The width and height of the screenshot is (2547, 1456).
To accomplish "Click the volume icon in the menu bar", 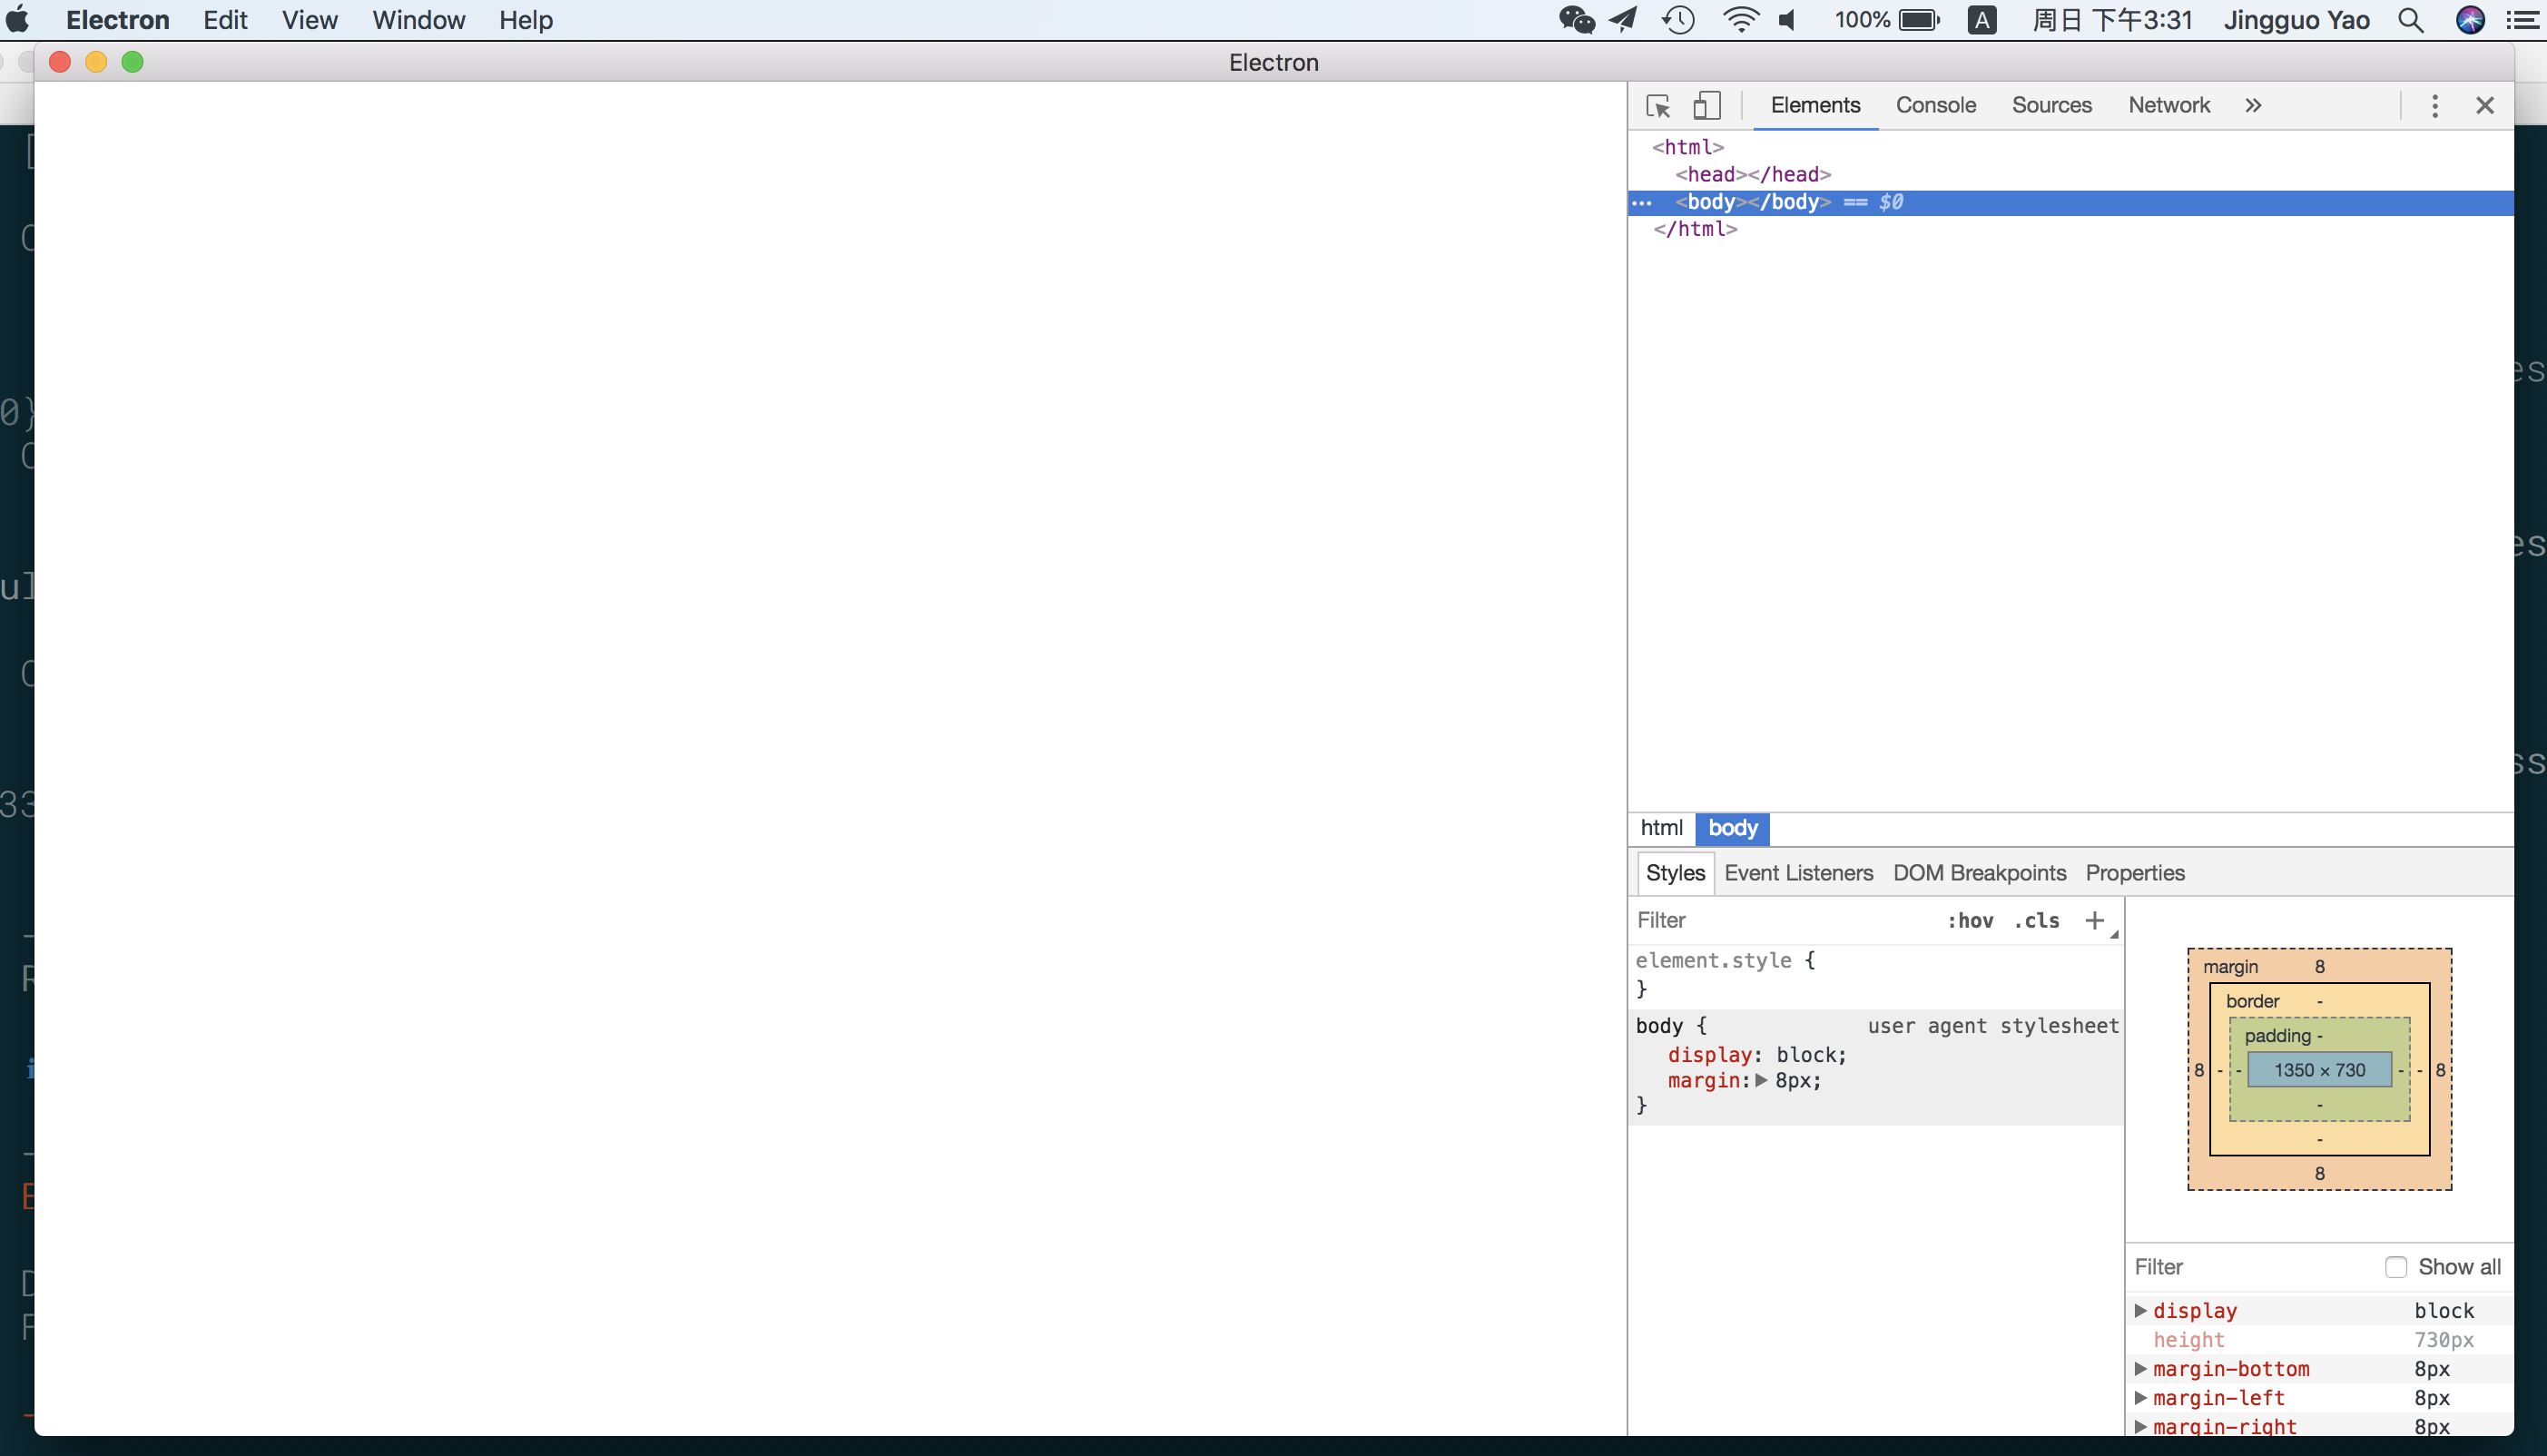I will 1787,19.
